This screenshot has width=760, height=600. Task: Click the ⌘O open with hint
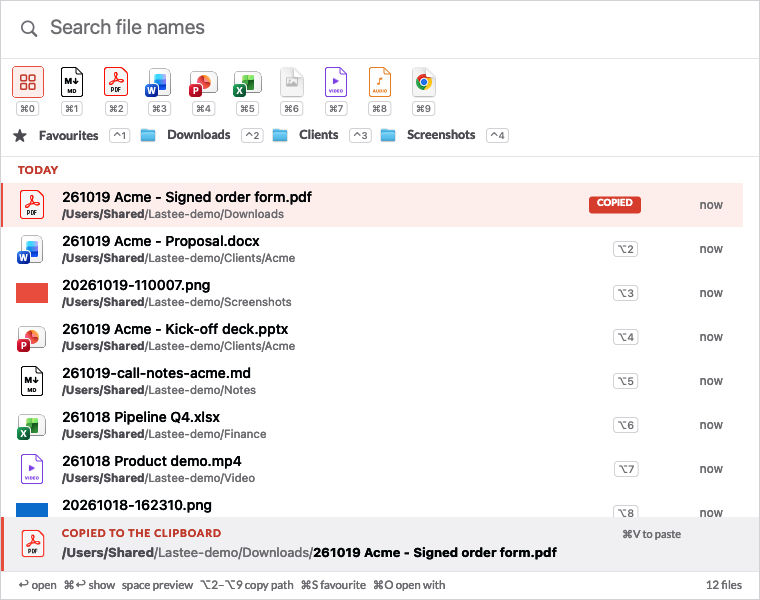pos(409,585)
